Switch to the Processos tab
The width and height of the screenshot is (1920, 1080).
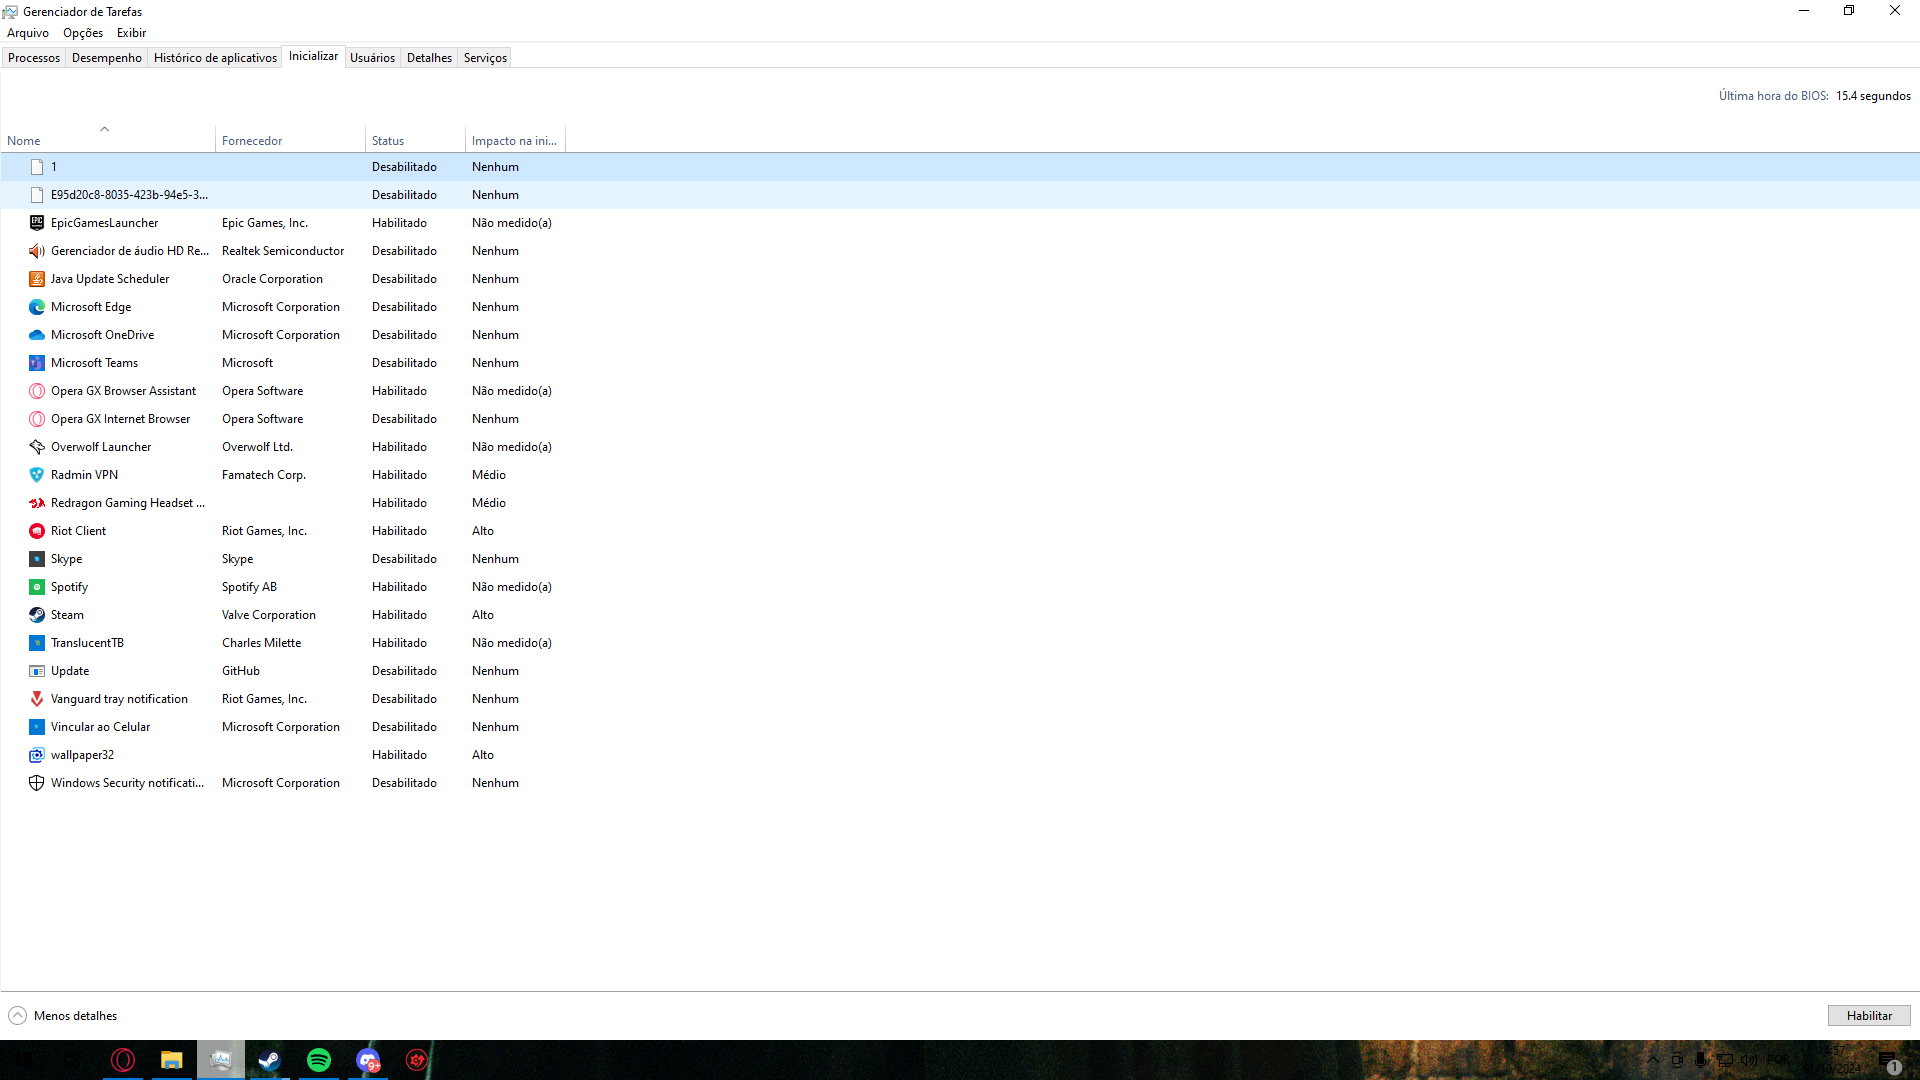click(x=34, y=58)
